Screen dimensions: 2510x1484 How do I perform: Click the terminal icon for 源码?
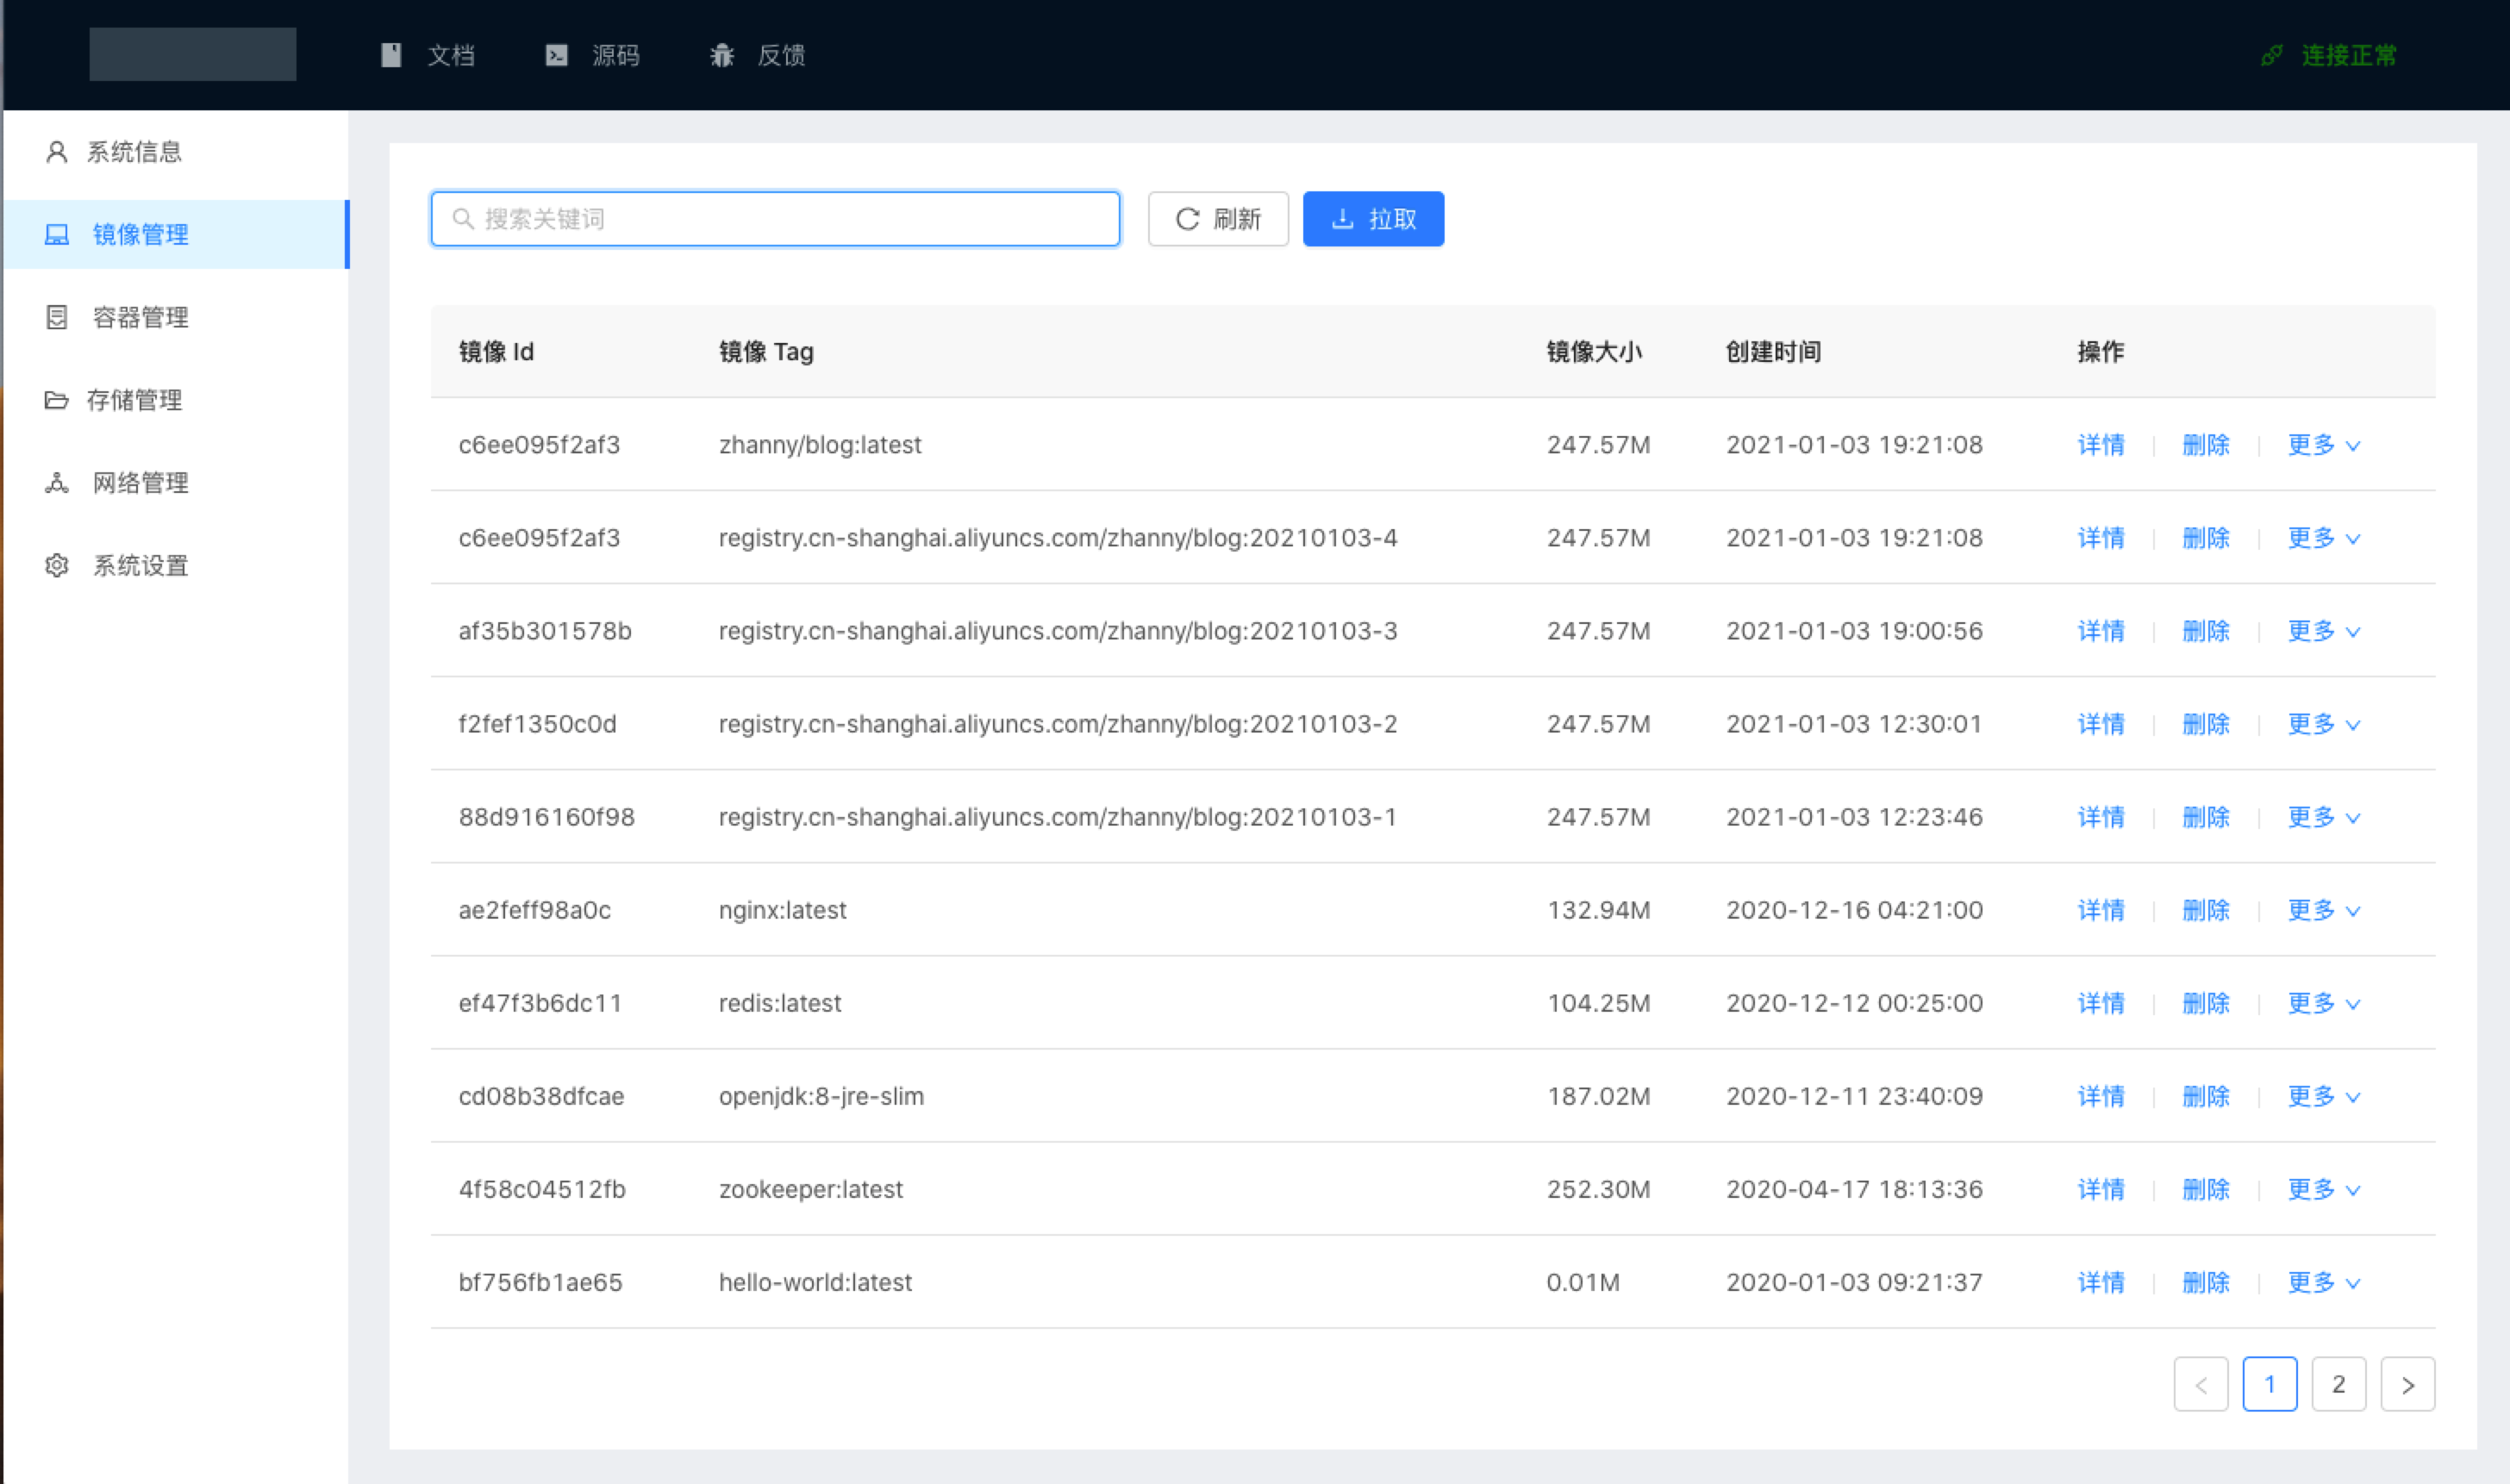[556, 55]
